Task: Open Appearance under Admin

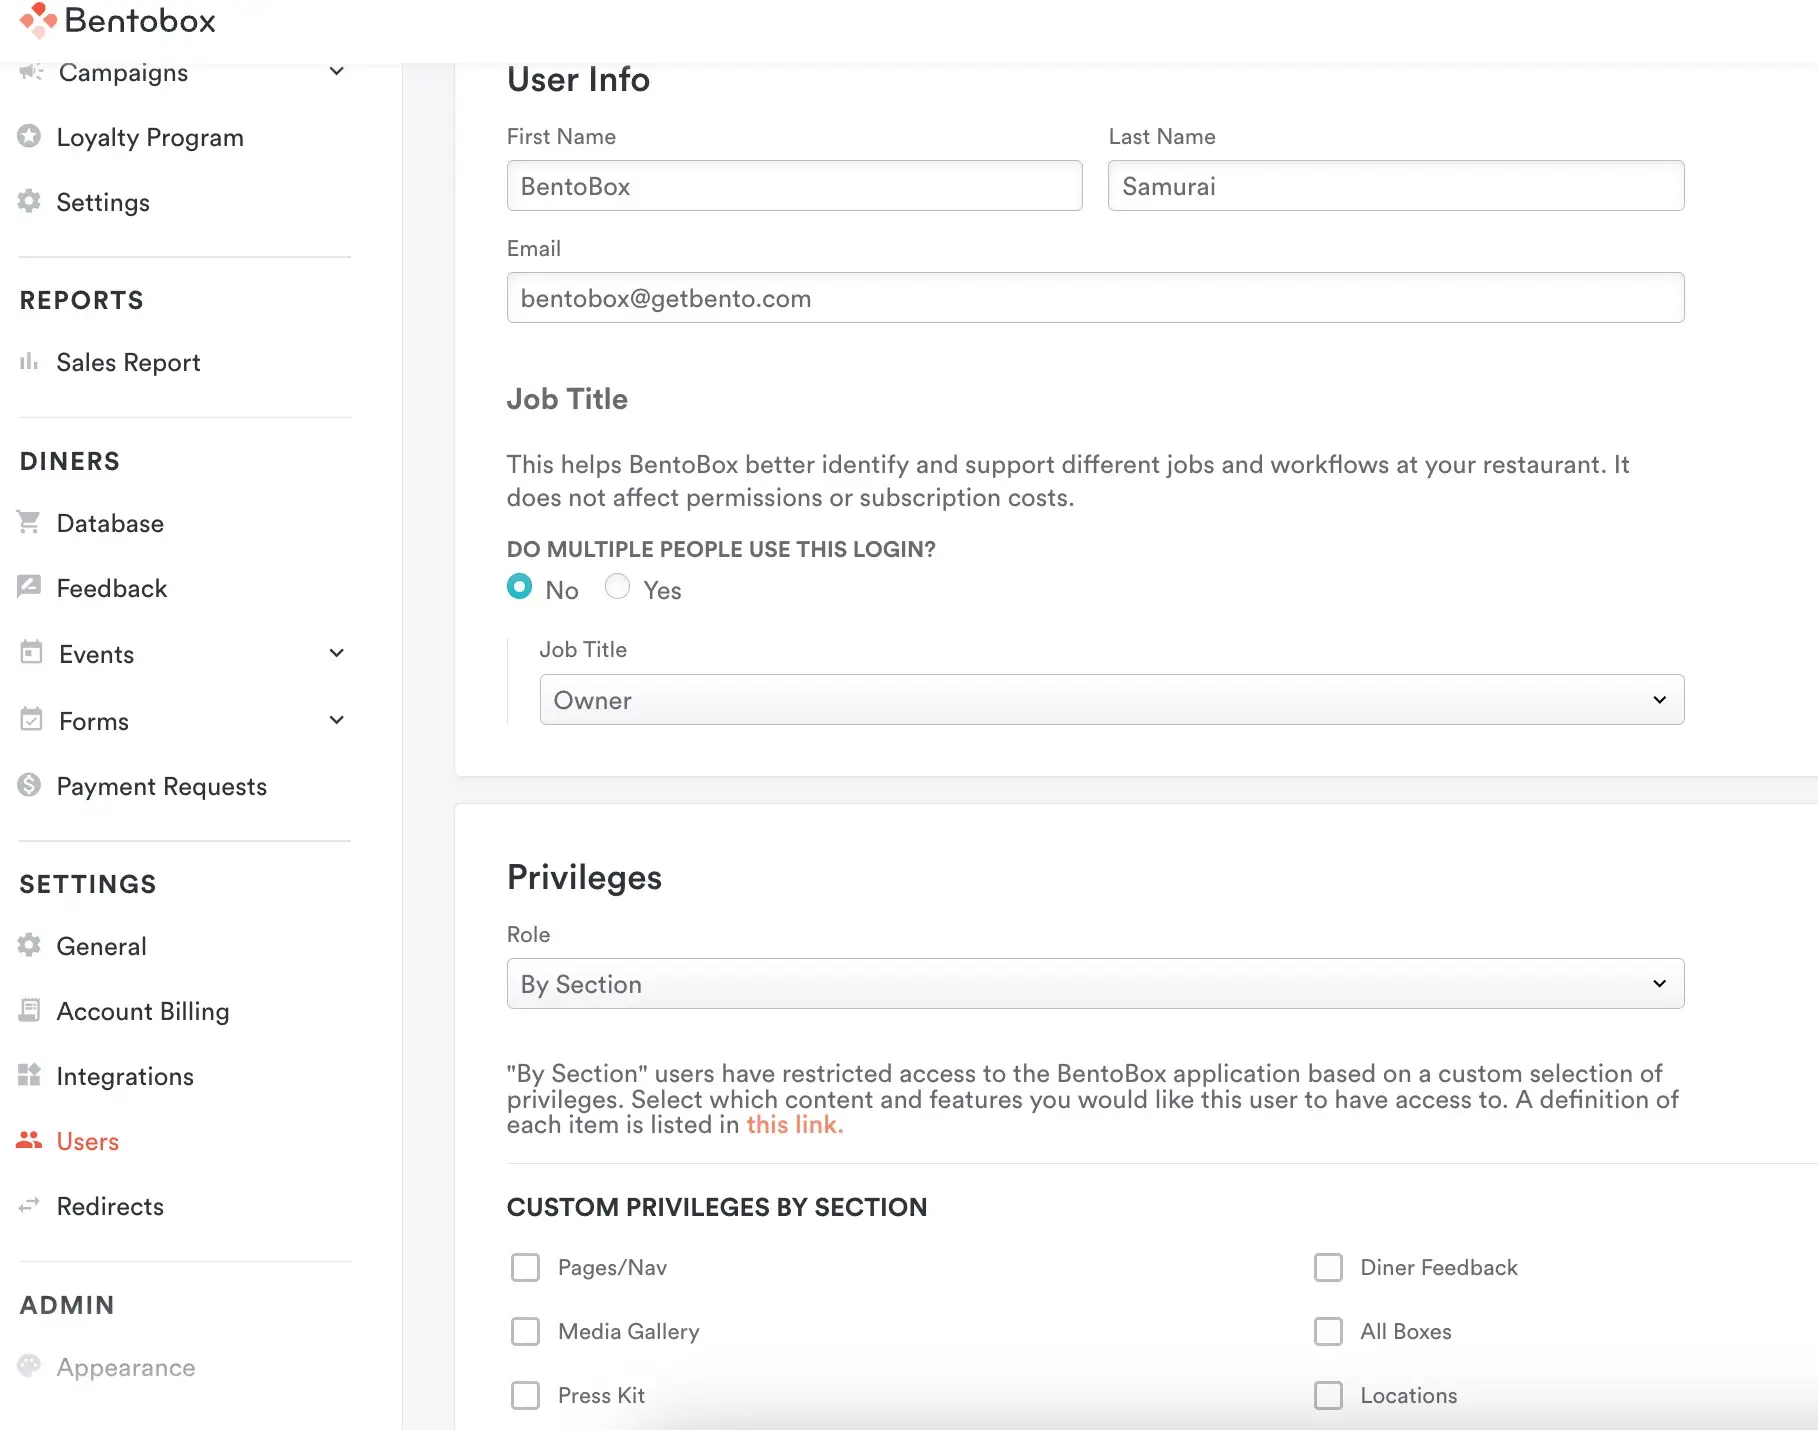Action: click(x=126, y=1367)
